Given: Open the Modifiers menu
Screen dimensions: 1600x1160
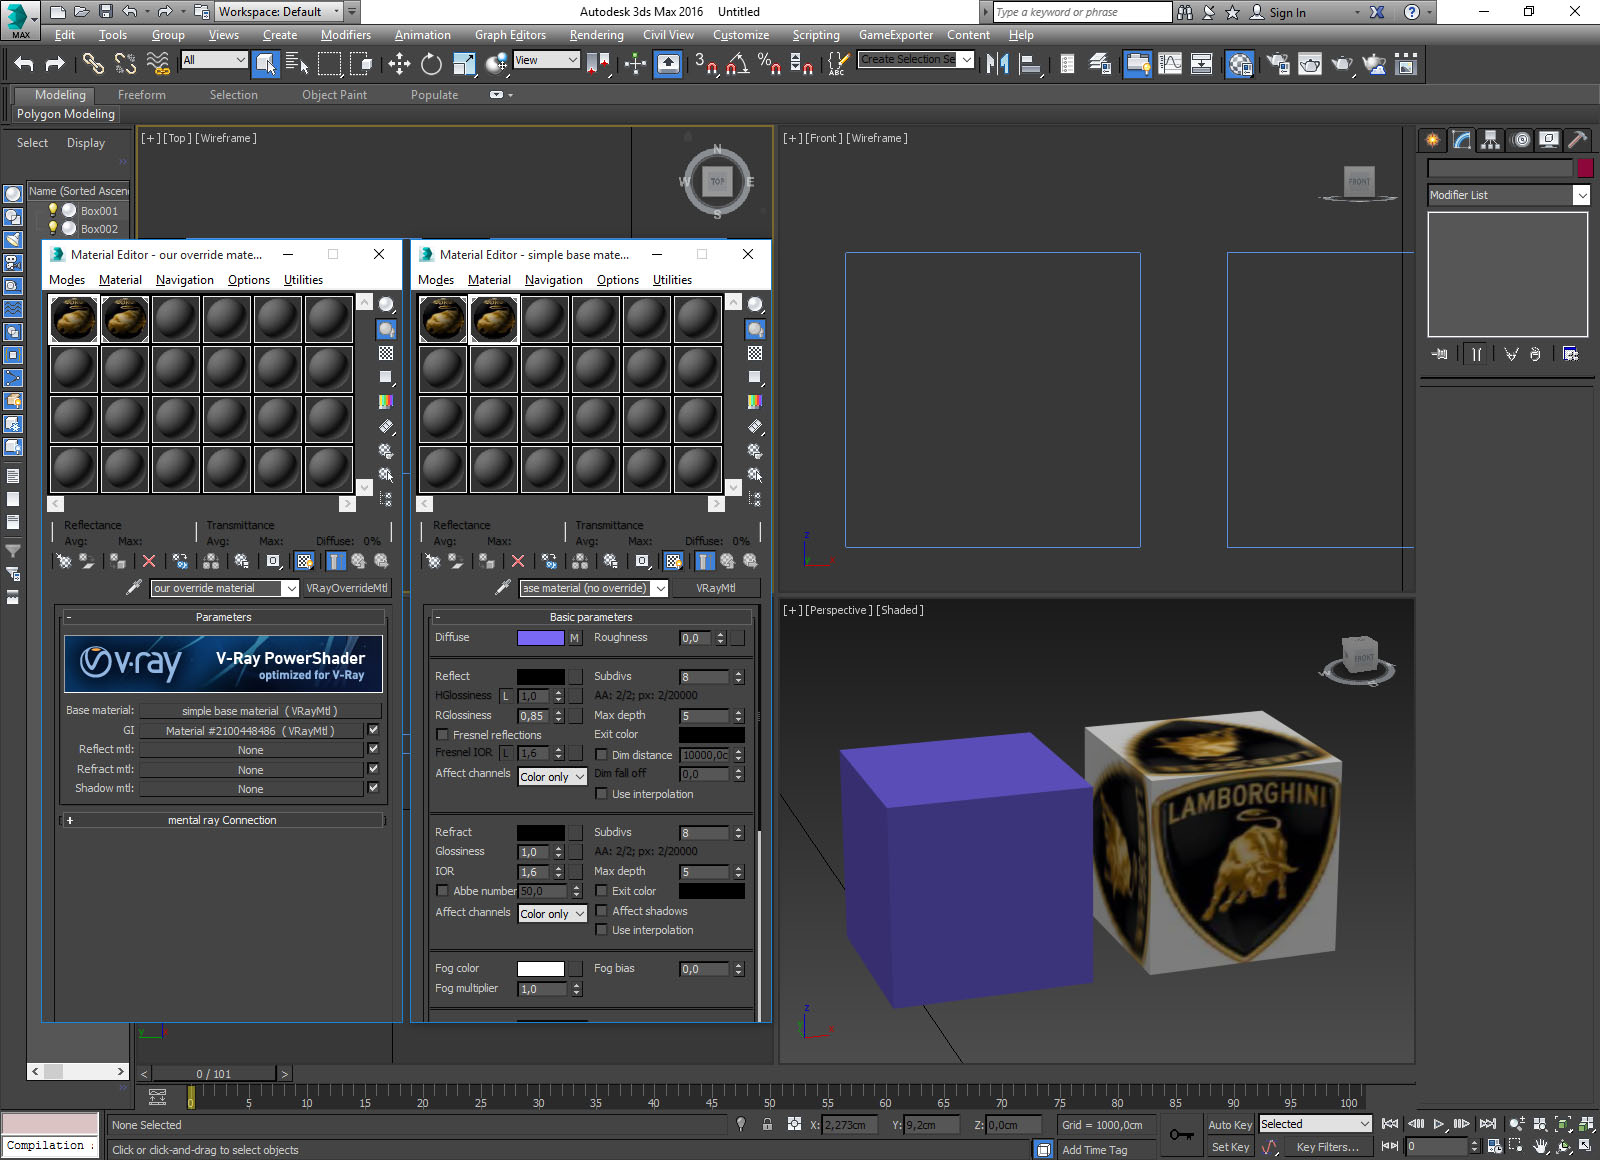Looking at the screenshot, I should [345, 35].
